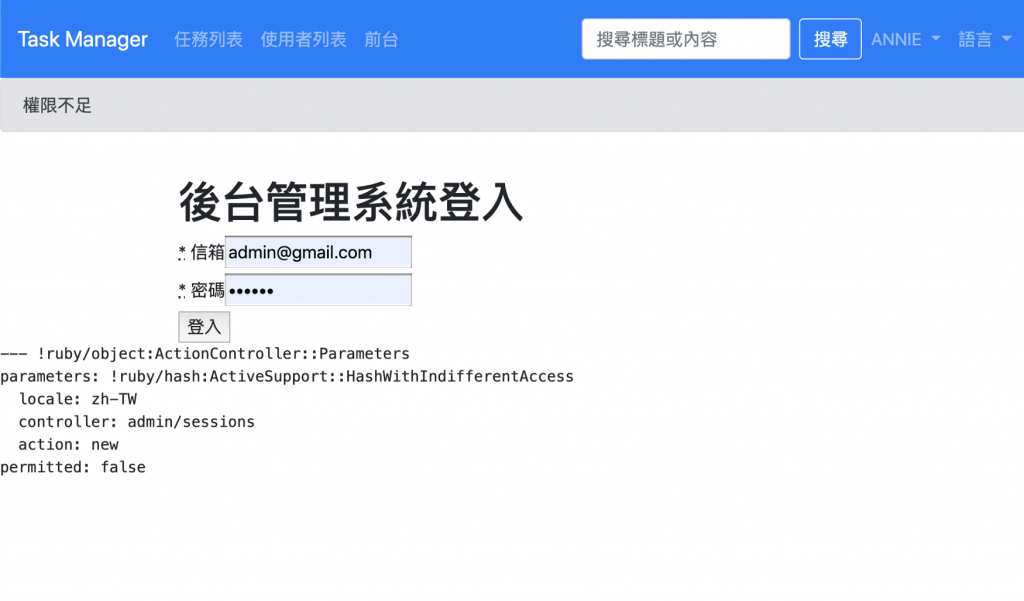Click the 後台管理系統登入 heading

coord(351,203)
